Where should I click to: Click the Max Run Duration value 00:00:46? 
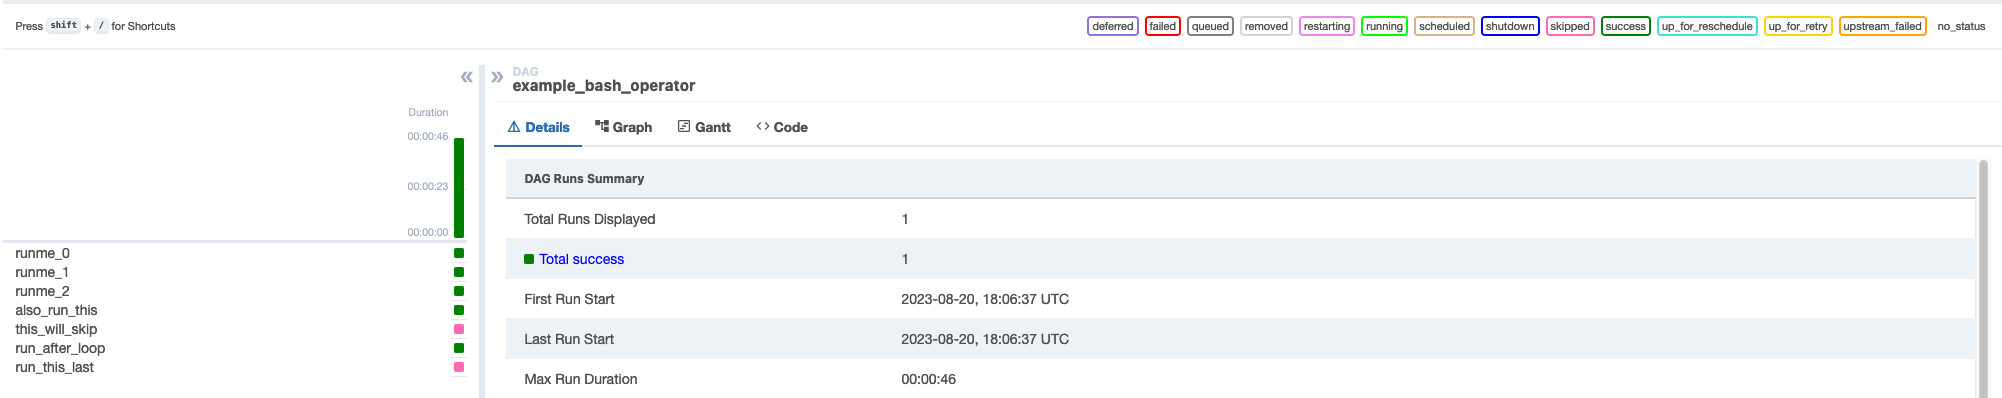click(928, 379)
